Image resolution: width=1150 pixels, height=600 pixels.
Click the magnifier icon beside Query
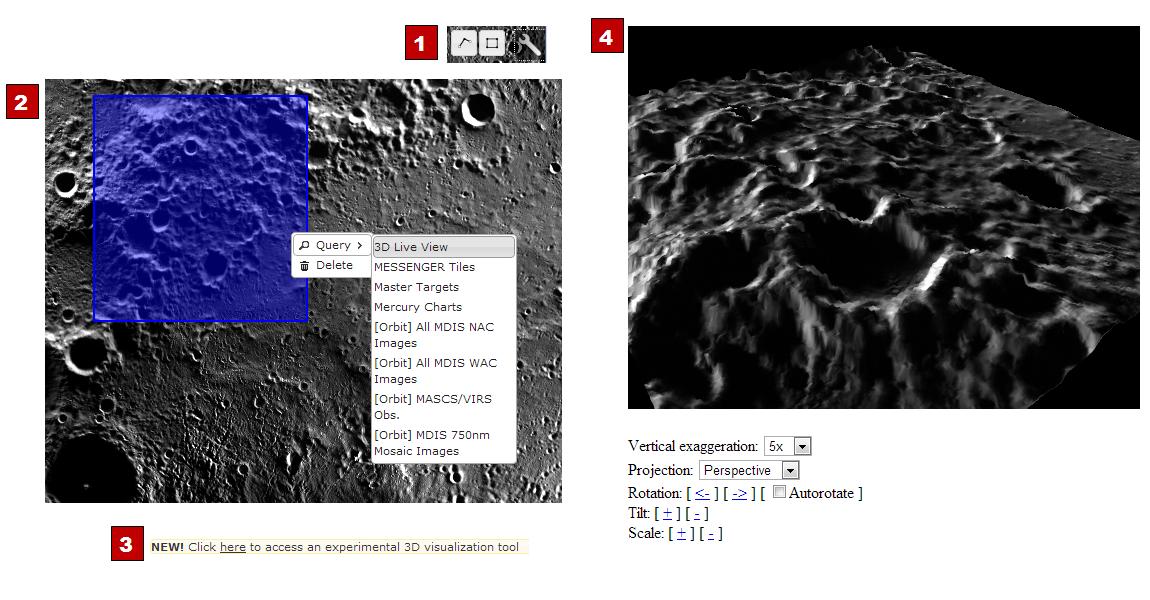point(304,246)
